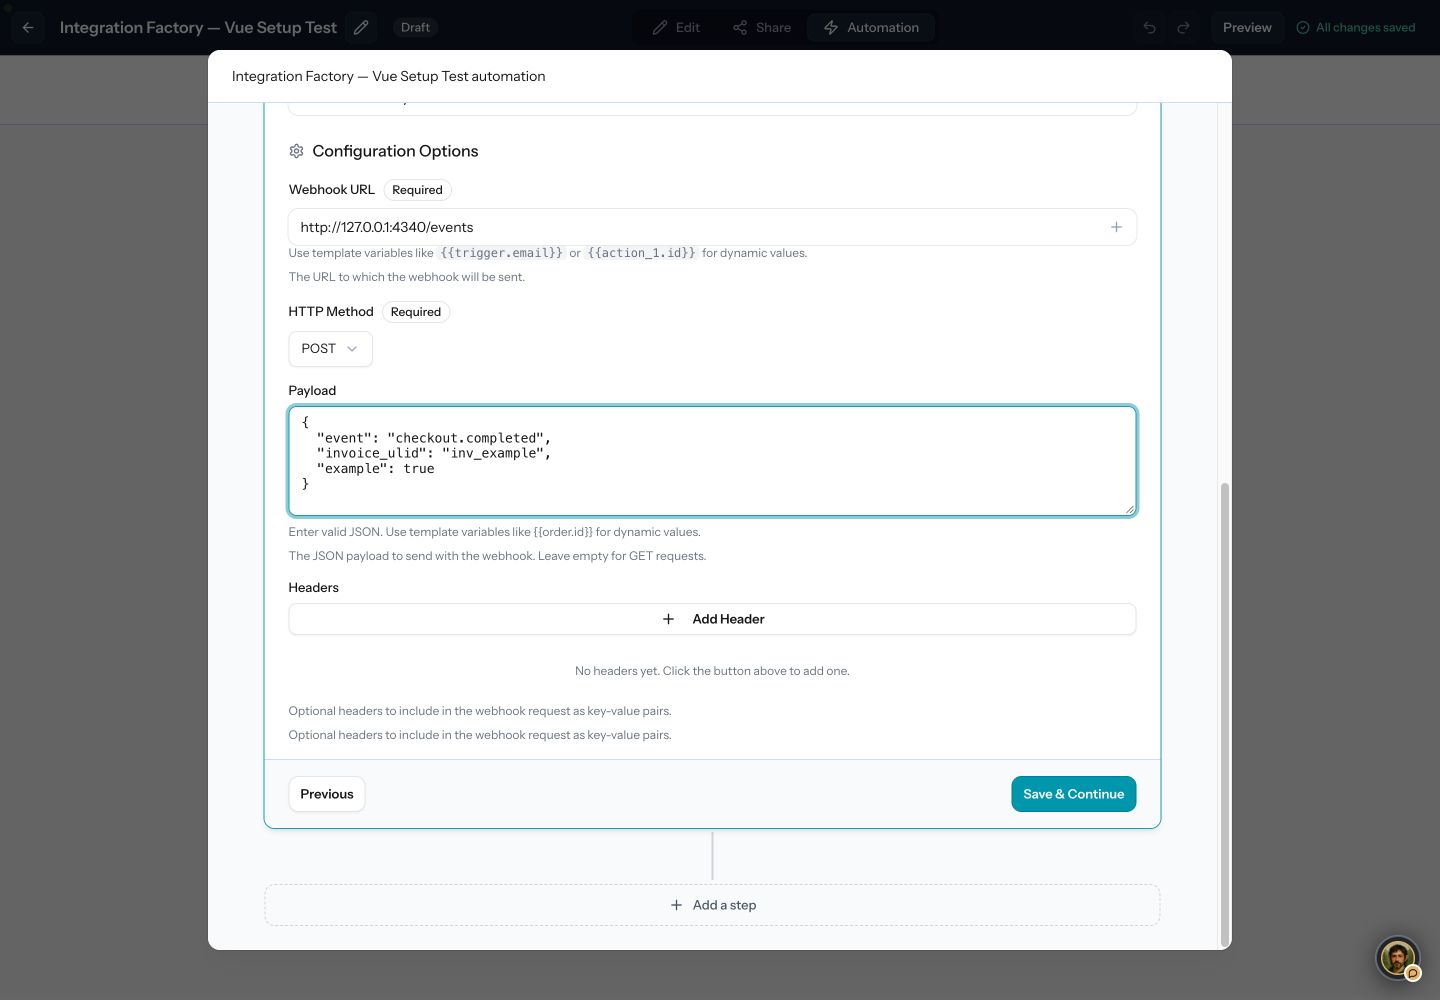Click the All changes saved checkmark icon

[1303, 28]
